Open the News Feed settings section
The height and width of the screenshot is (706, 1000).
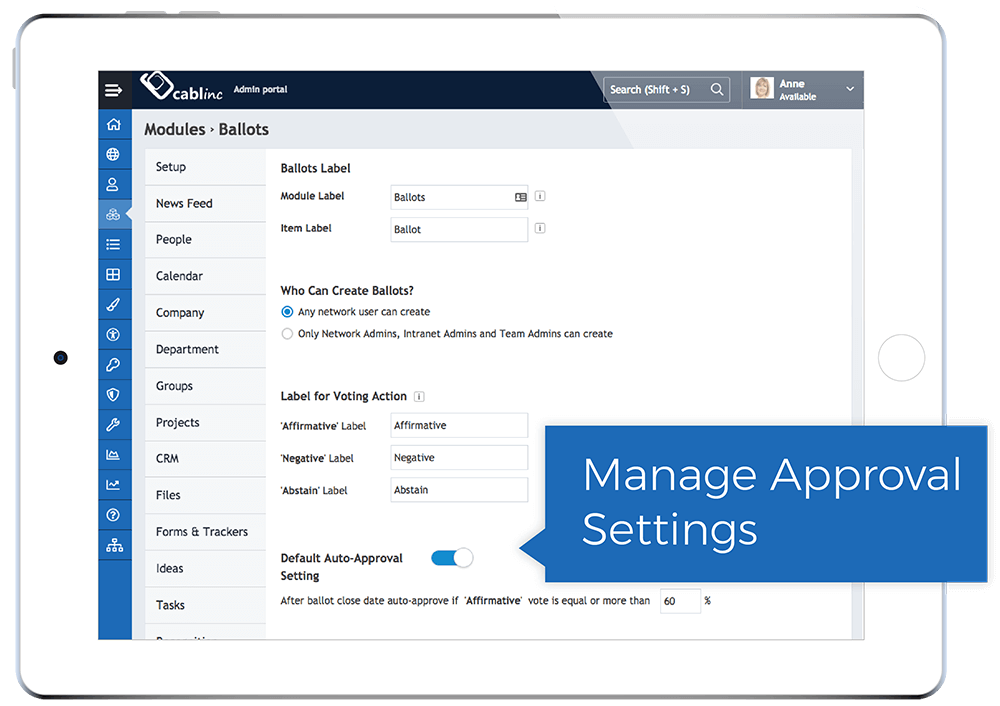183,203
